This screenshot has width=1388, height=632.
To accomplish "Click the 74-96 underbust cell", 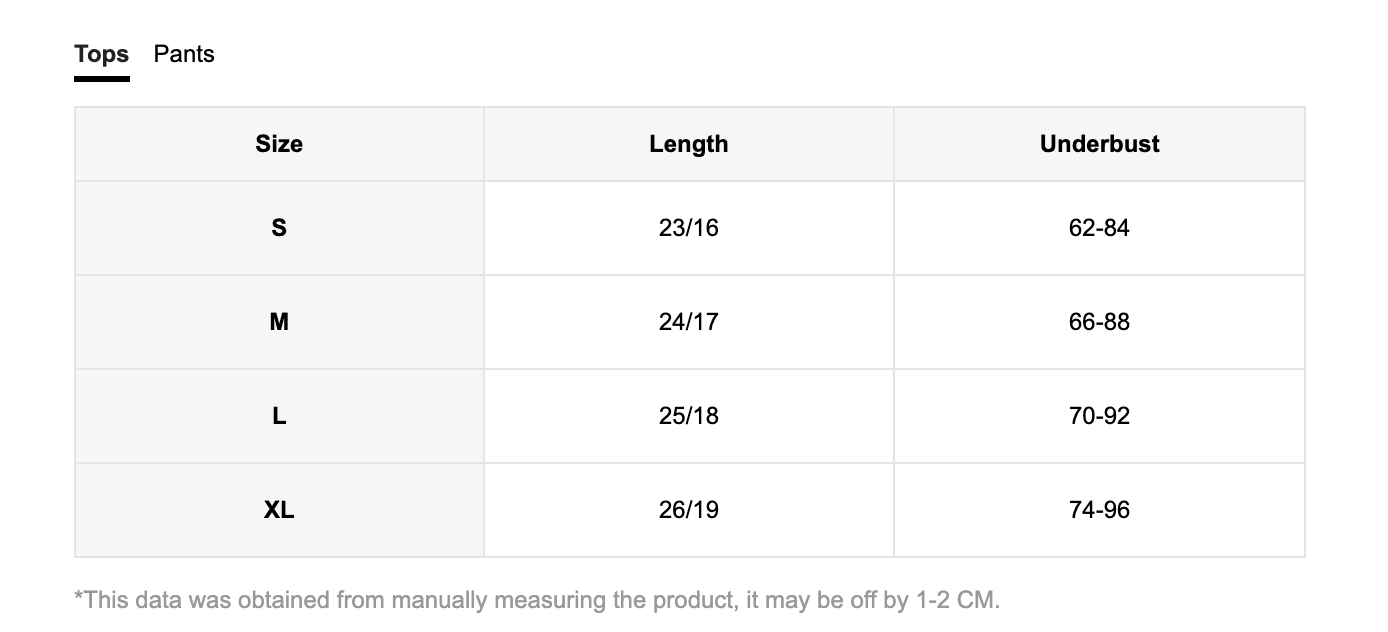I will (1100, 510).
